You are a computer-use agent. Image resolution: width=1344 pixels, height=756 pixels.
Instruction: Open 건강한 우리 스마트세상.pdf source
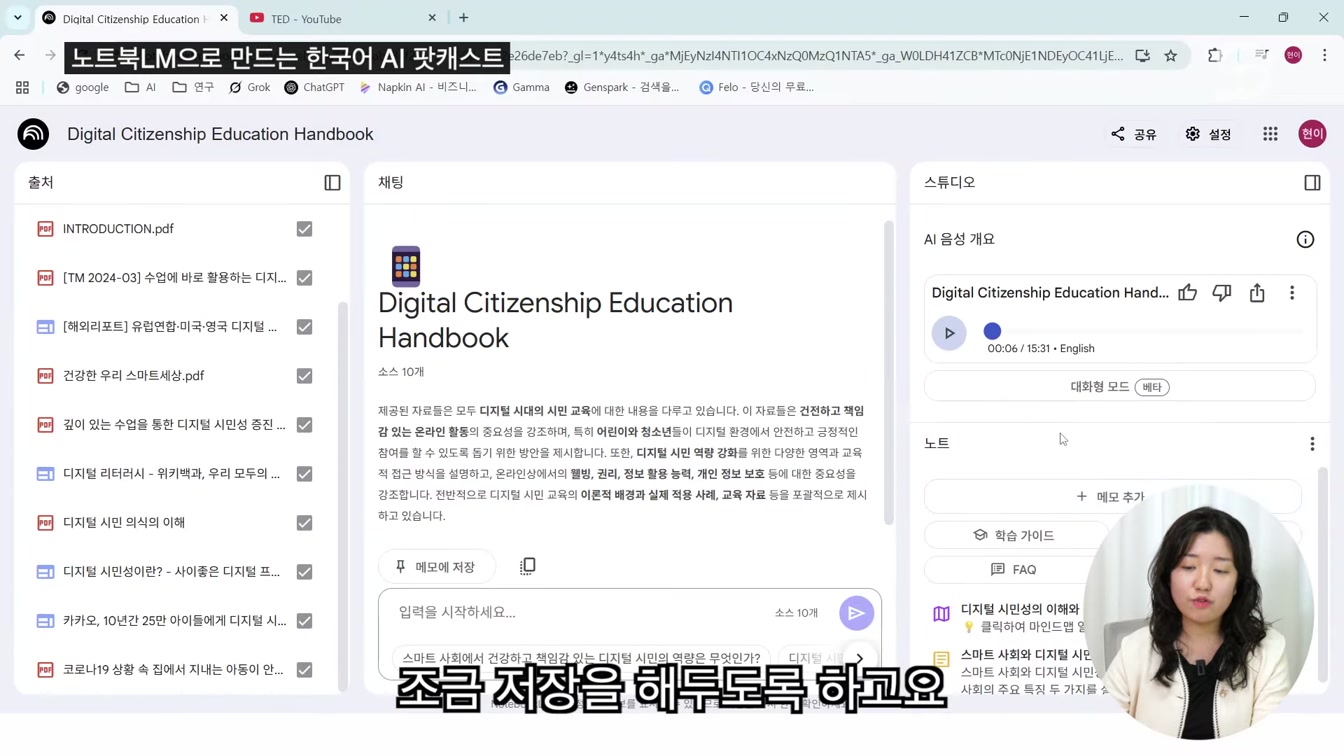[134, 376]
